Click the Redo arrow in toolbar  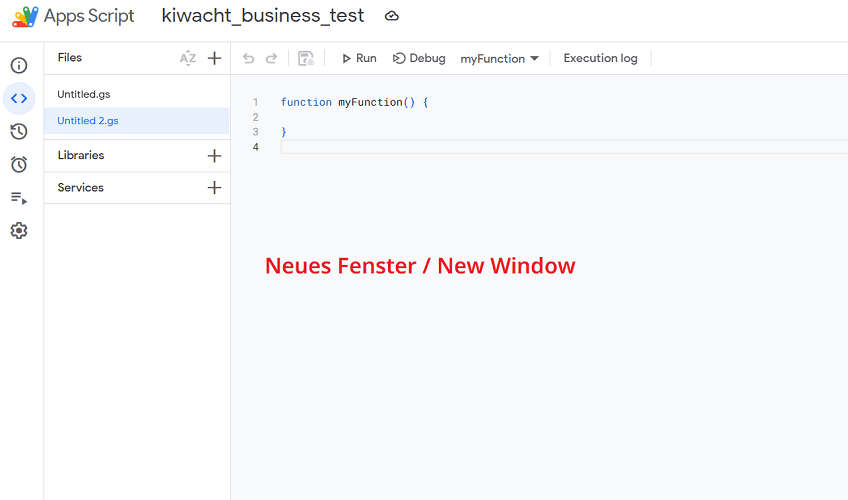click(x=271, y=58)
